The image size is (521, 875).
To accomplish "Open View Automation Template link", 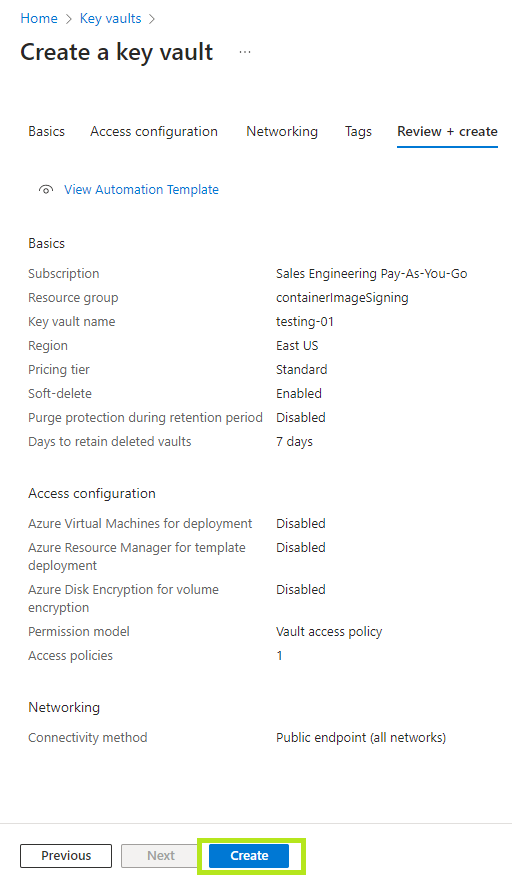I will point(141,190).
